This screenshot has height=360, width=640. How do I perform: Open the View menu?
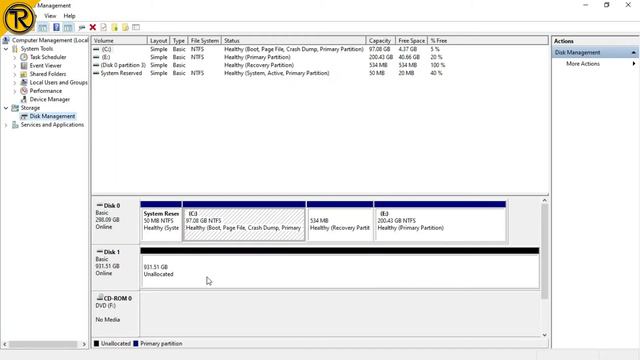[x=50, y=16]
